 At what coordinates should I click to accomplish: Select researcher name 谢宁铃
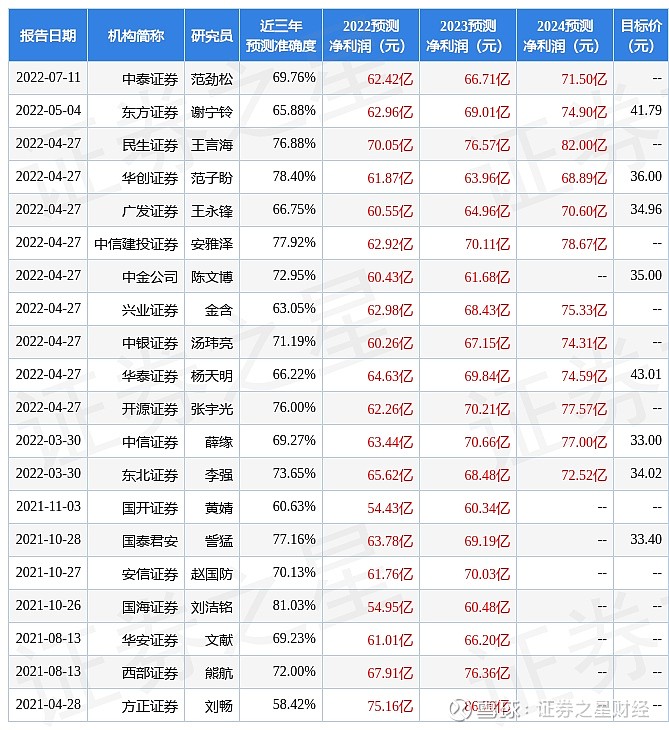tap(212, 112)
